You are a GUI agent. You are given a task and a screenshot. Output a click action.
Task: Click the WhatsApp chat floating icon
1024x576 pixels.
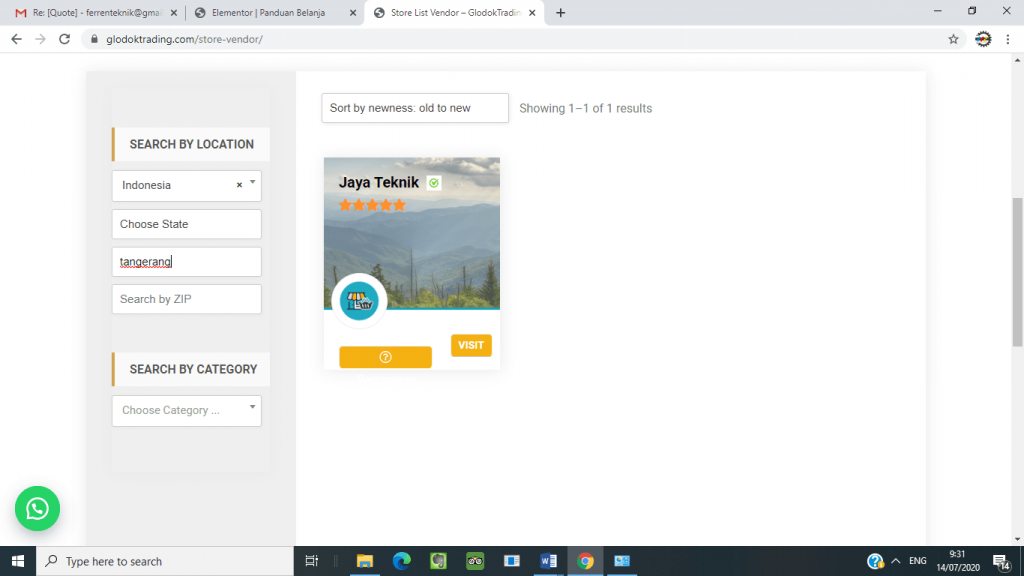tap(37, 509)
